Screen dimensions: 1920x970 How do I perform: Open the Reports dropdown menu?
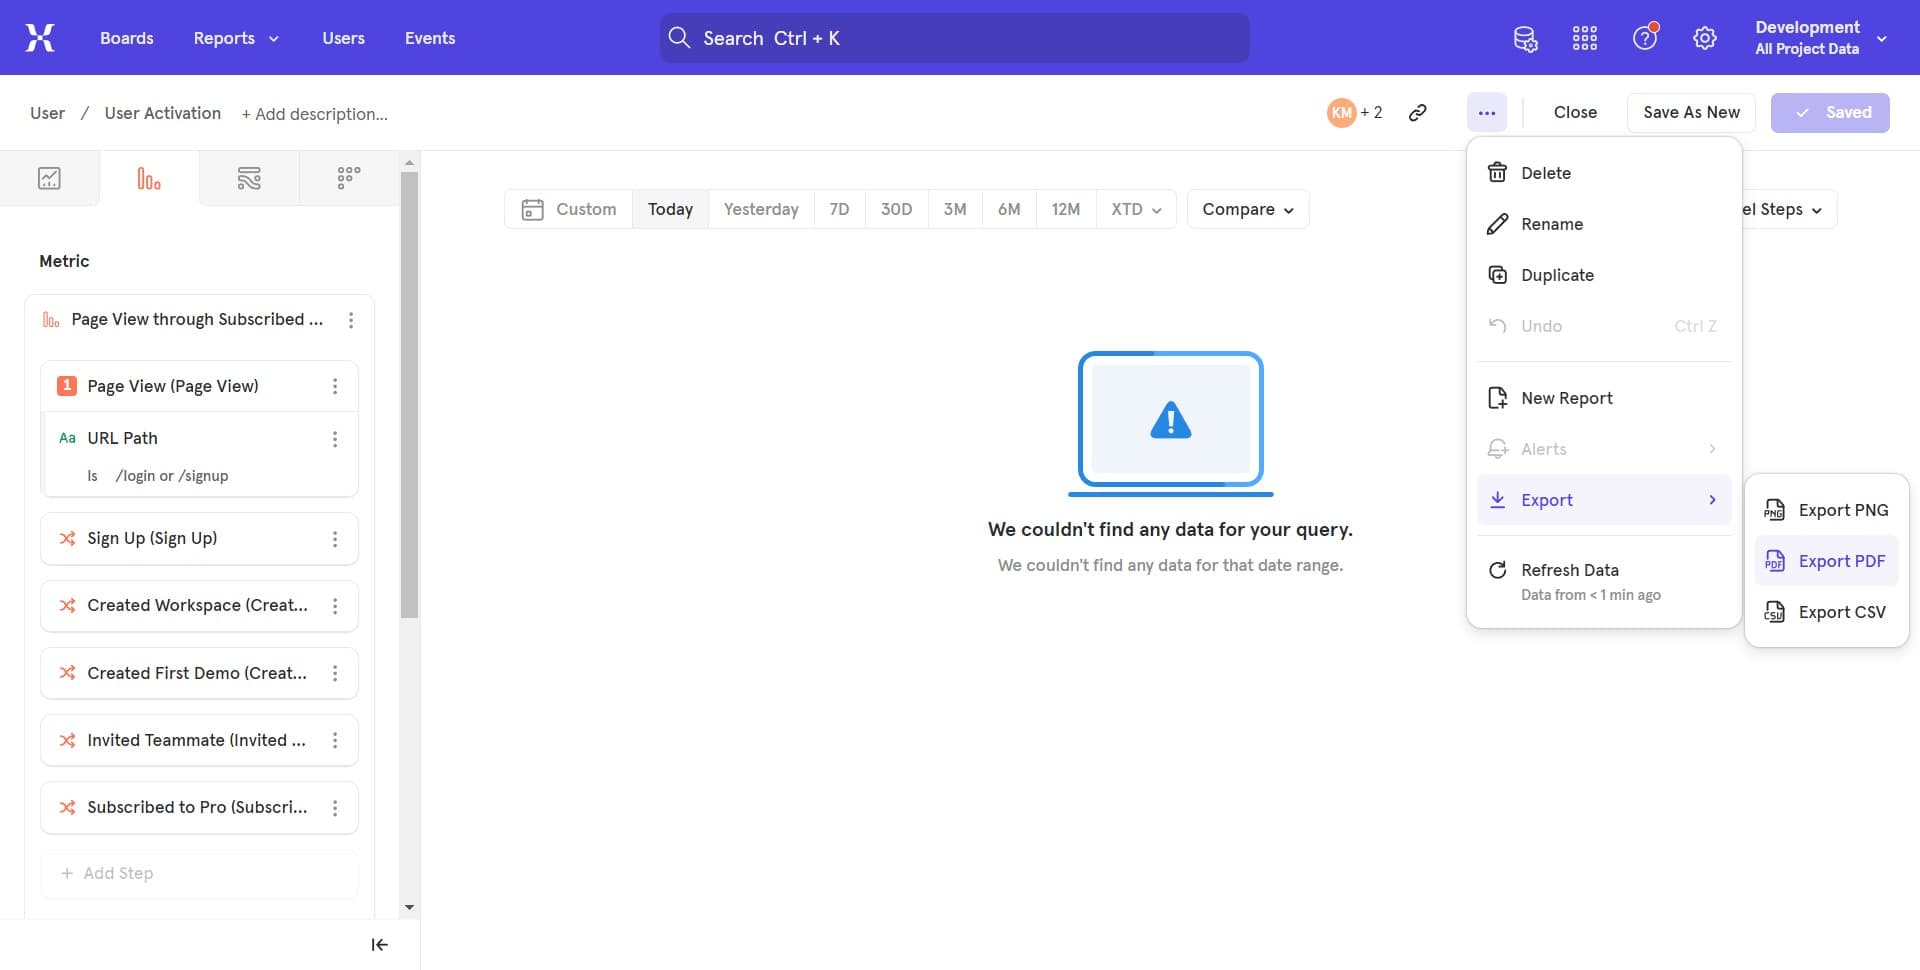coord(236,38)
